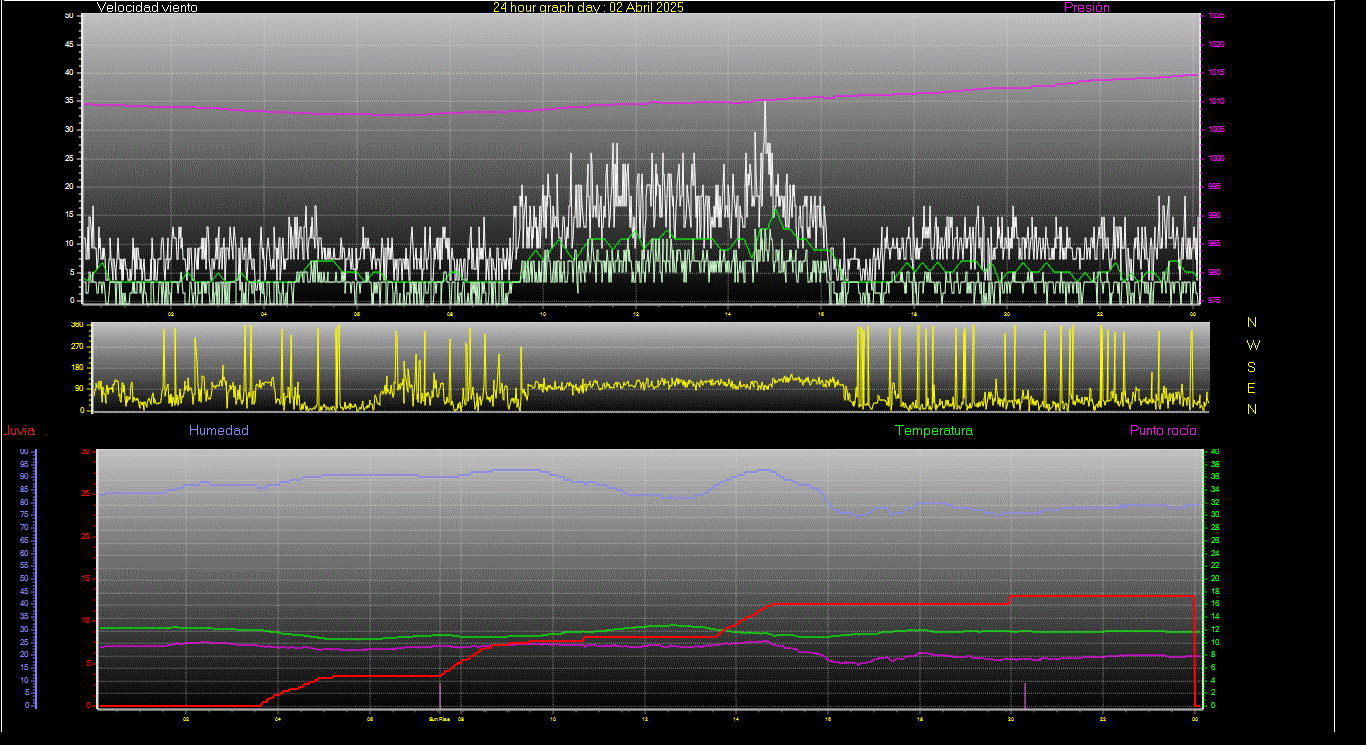Click the "50" value on the wind speed axis
The image size is (1366, 745).
(68, 16)
